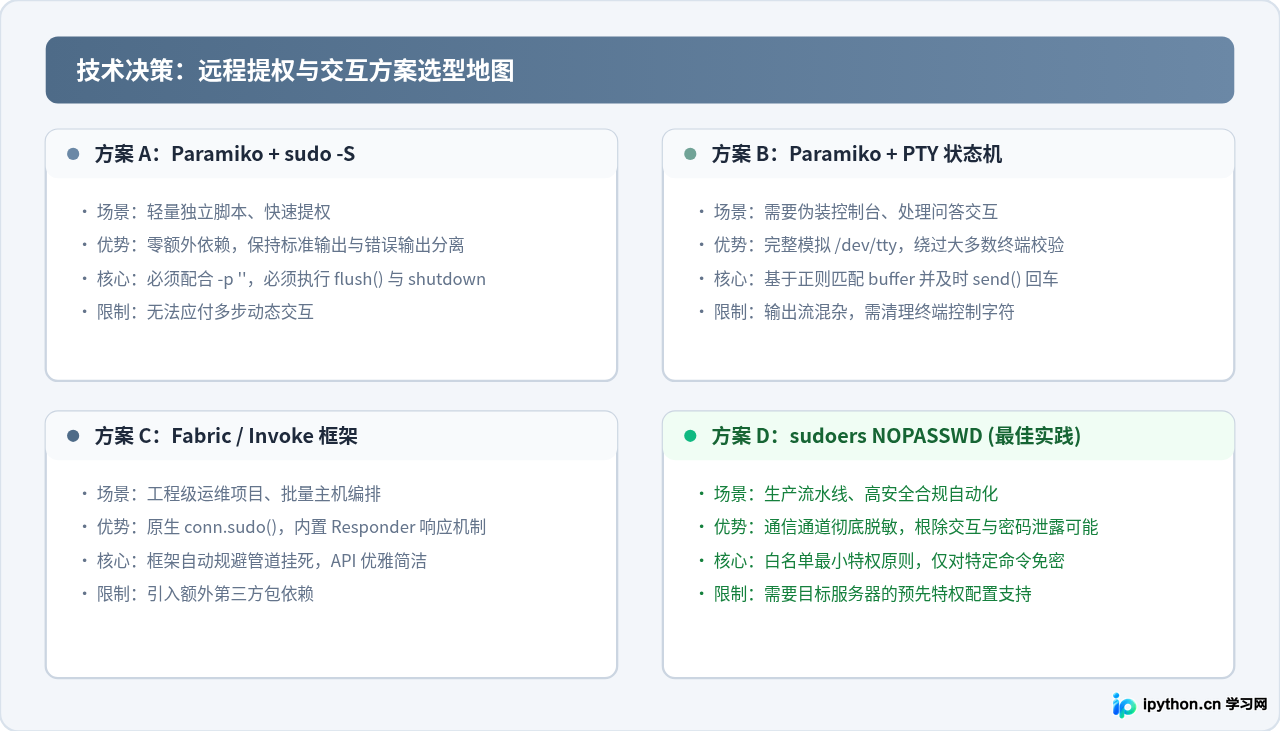Click line 优势：通信通道彻底脱敏，根除交互与密码泄露可能
This screenshot has width=1280, height=732.
pyautogui.click(x=905, y=527)
